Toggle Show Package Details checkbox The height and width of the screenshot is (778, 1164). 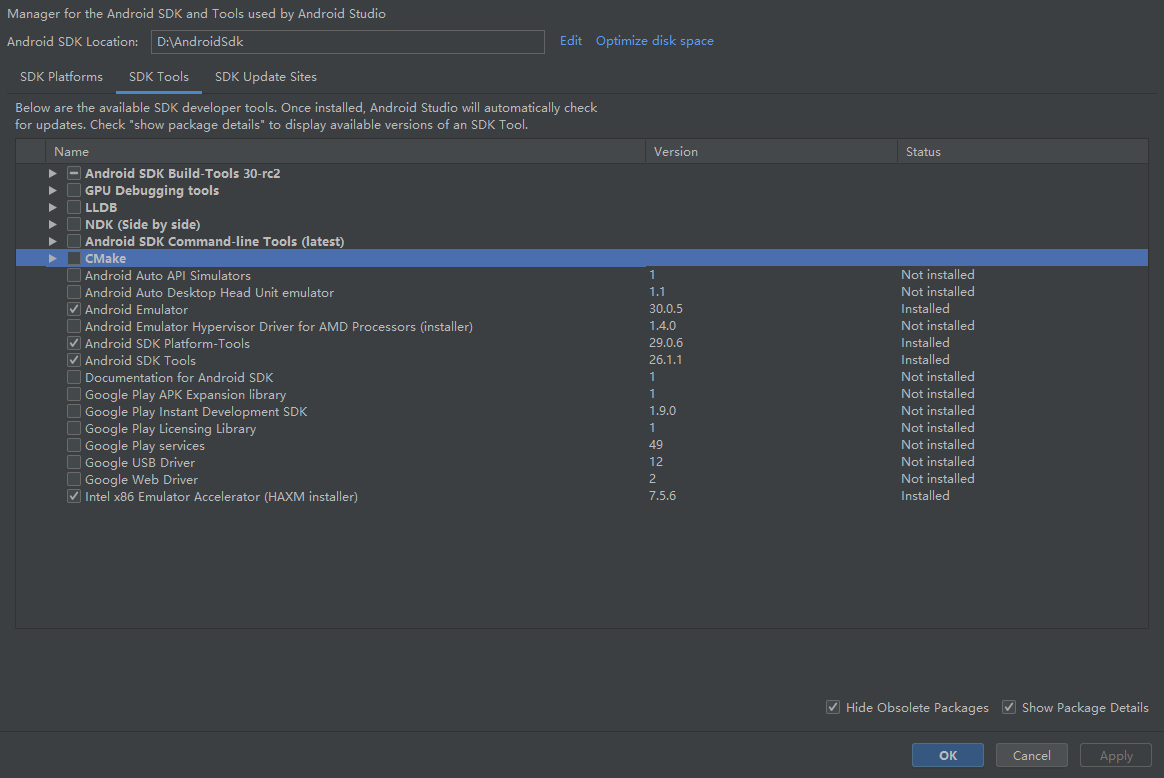pyautogui.click(x=1009, y=707)
